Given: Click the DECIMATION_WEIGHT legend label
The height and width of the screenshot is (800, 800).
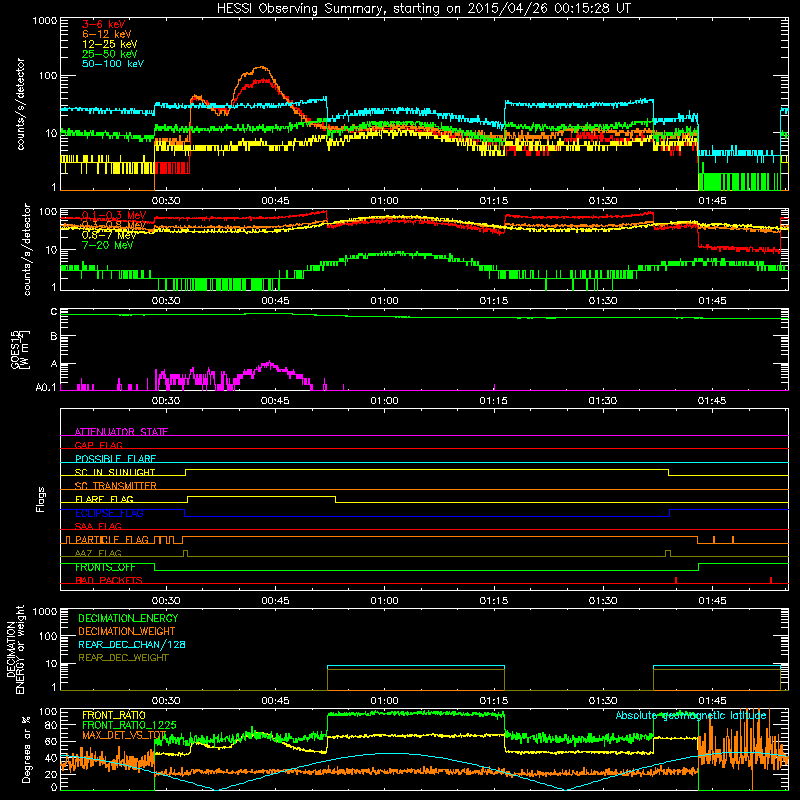Looking at the screenshot, I should 127,631.
